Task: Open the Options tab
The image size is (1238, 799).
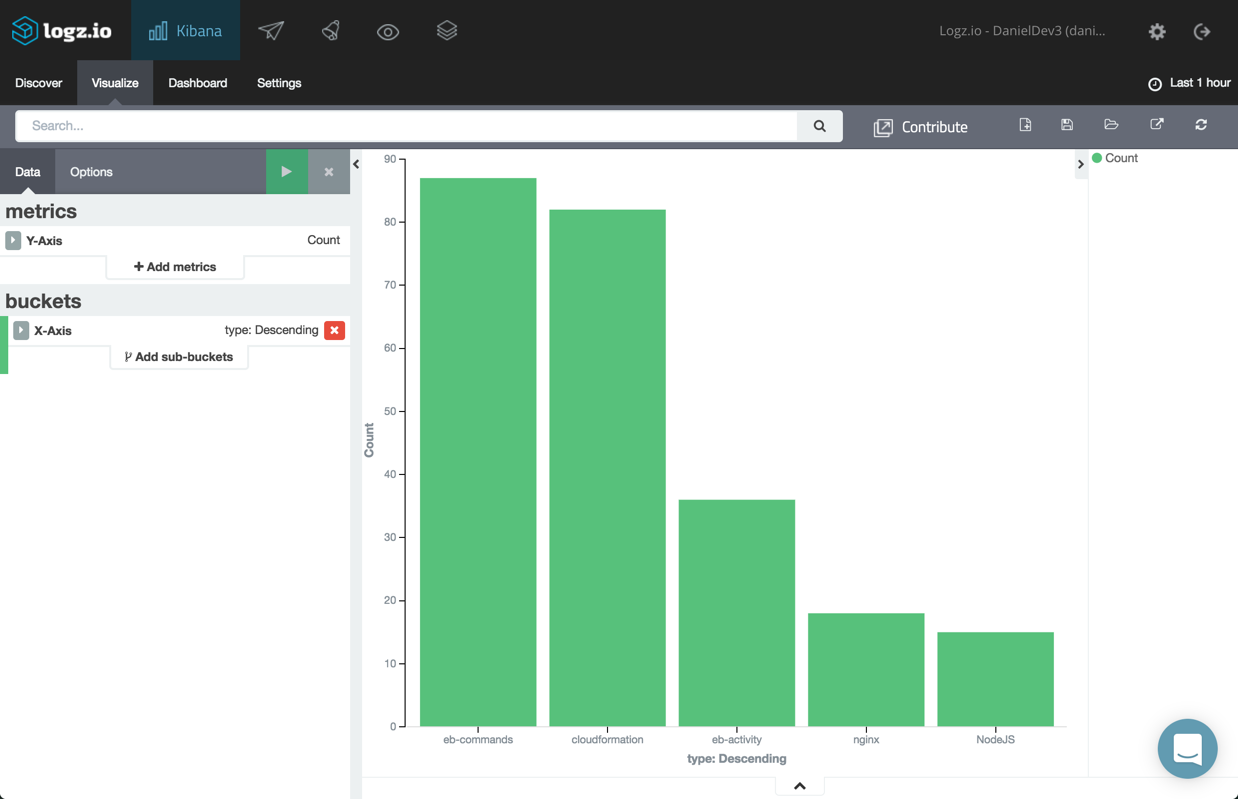Action: pos(91,172)
